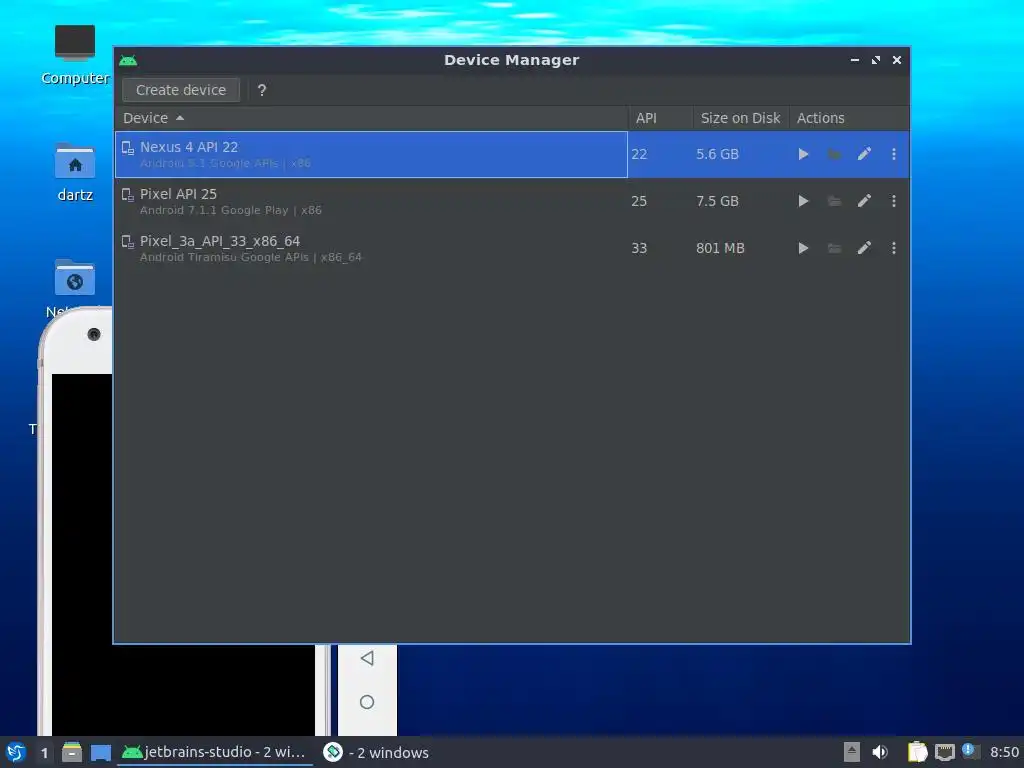This screenshot has height=768, width=1024.
Task: Open the update notifier tray icon
Action: tap(970, 752)
